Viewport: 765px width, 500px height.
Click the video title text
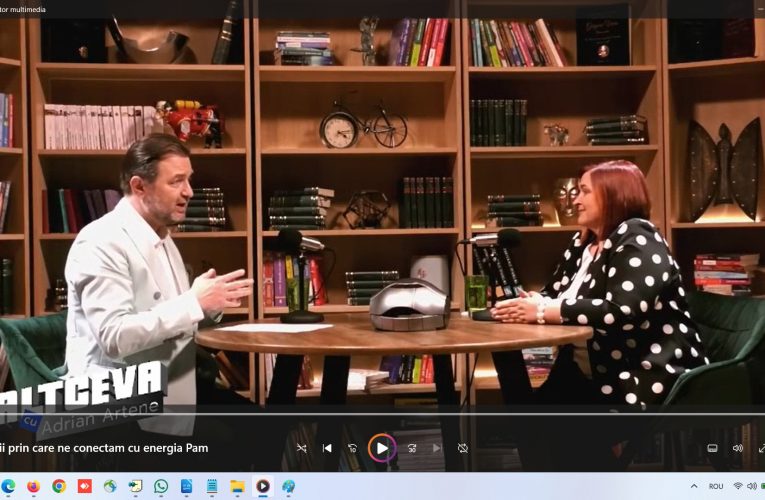104,448
